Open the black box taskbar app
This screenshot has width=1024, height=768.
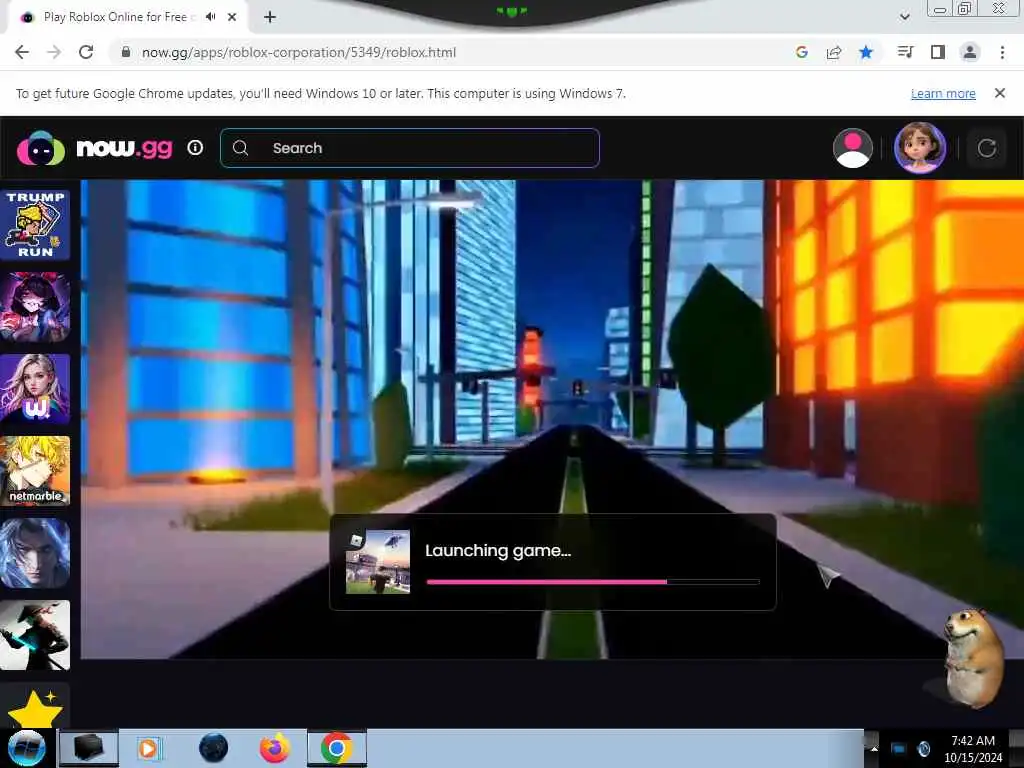point(89,748)
